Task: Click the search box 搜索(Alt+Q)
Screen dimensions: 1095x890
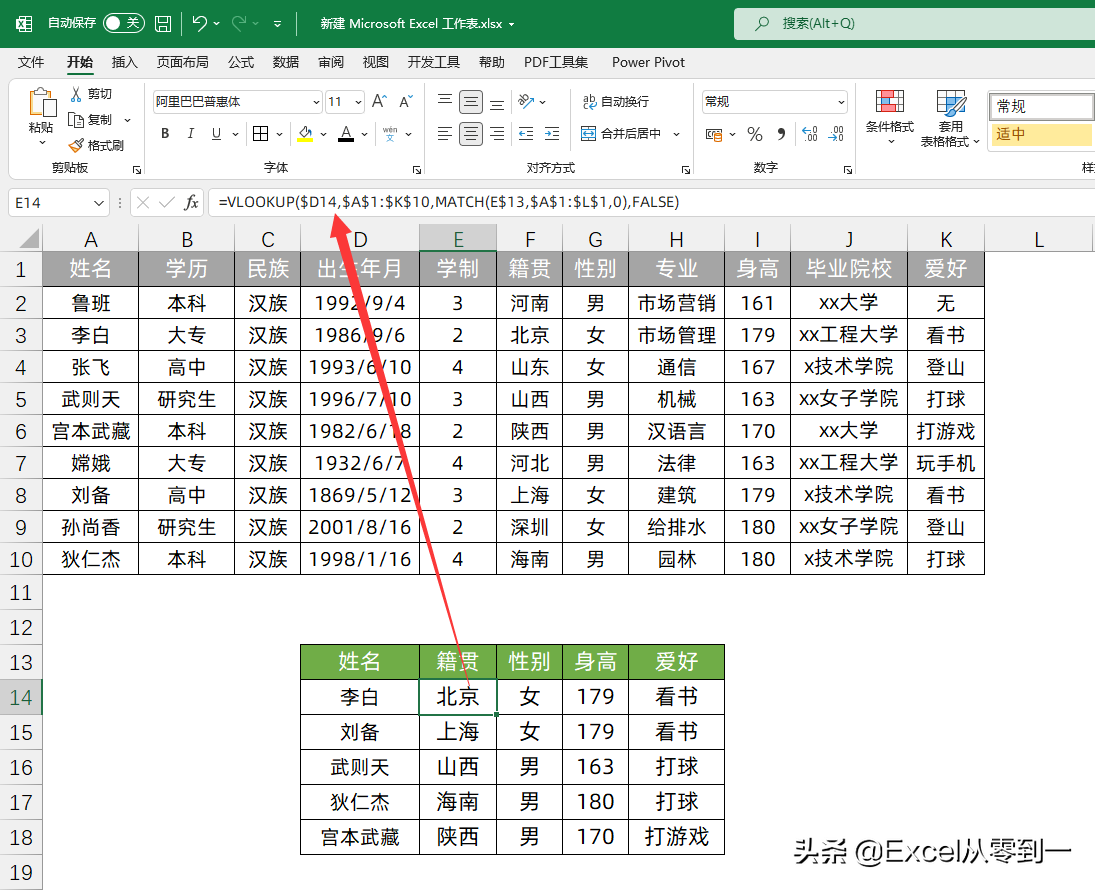Action: [x=915, y=23]
